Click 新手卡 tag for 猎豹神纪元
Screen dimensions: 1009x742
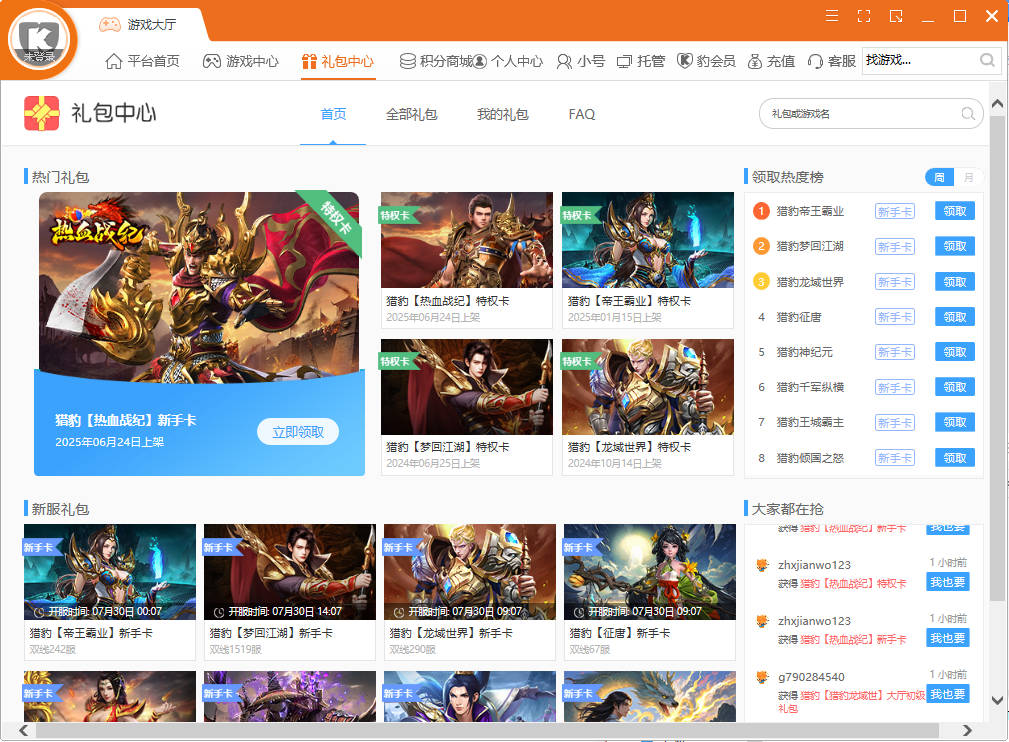[895, 352]
